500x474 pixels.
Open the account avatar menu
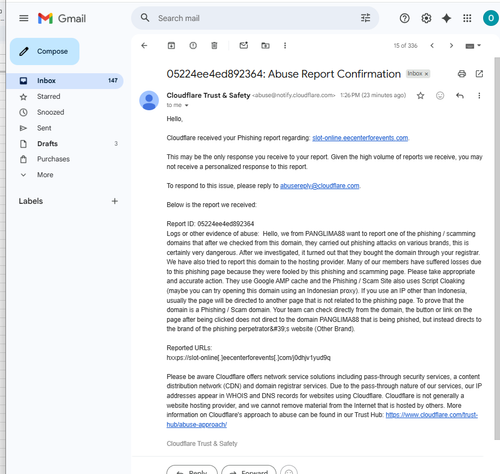tap(491, 18)
